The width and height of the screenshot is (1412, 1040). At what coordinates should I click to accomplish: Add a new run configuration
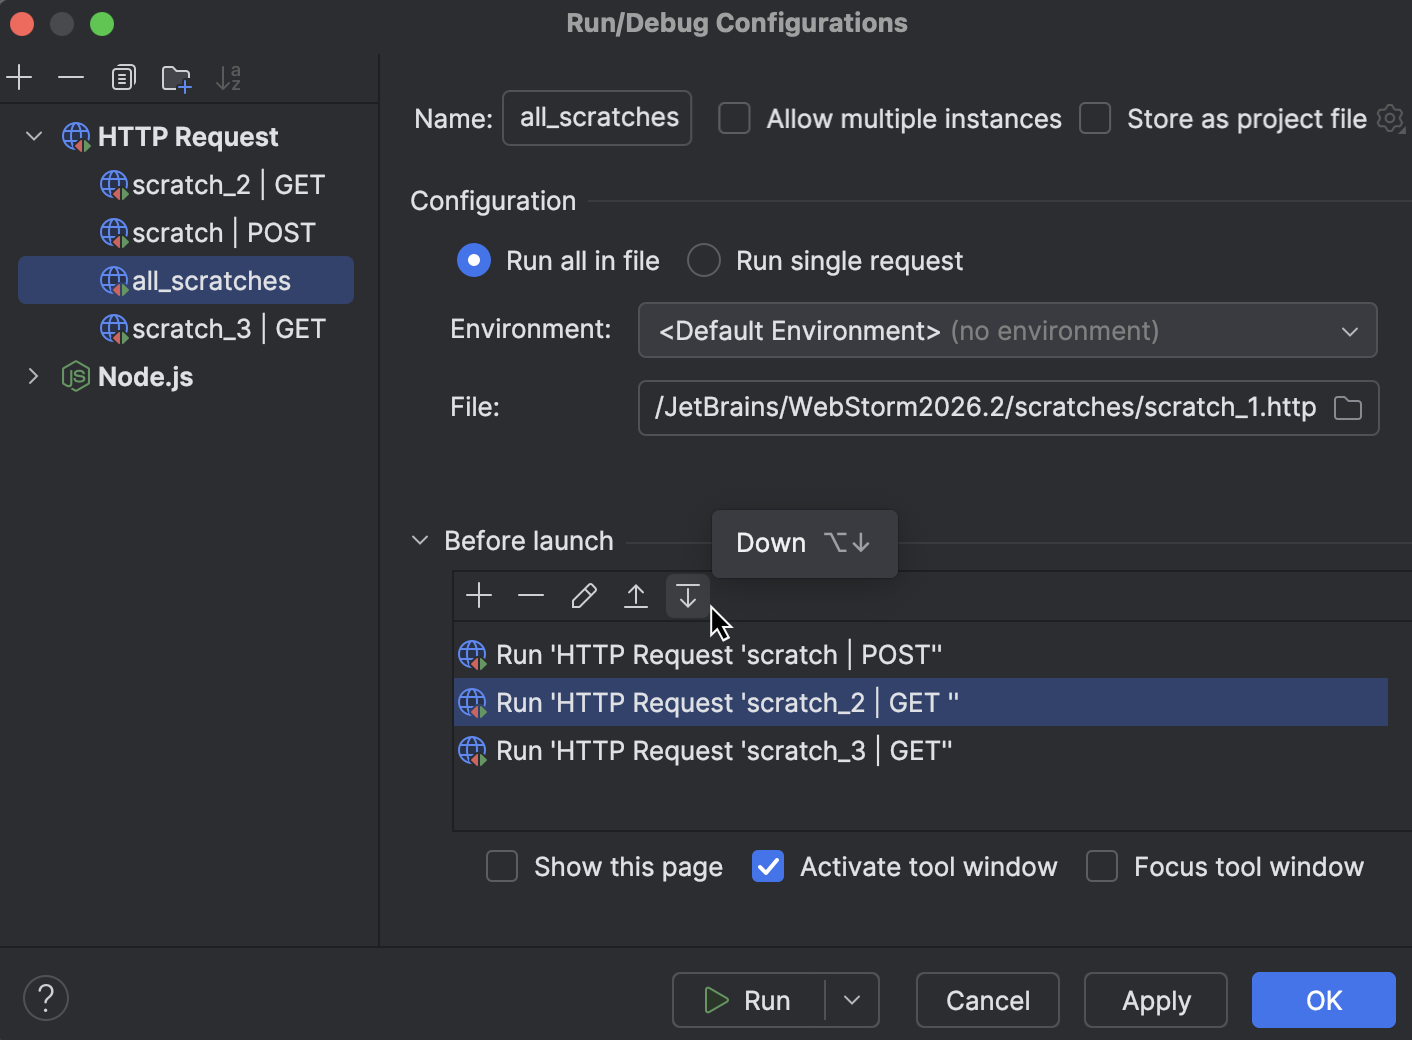point(20,78)
